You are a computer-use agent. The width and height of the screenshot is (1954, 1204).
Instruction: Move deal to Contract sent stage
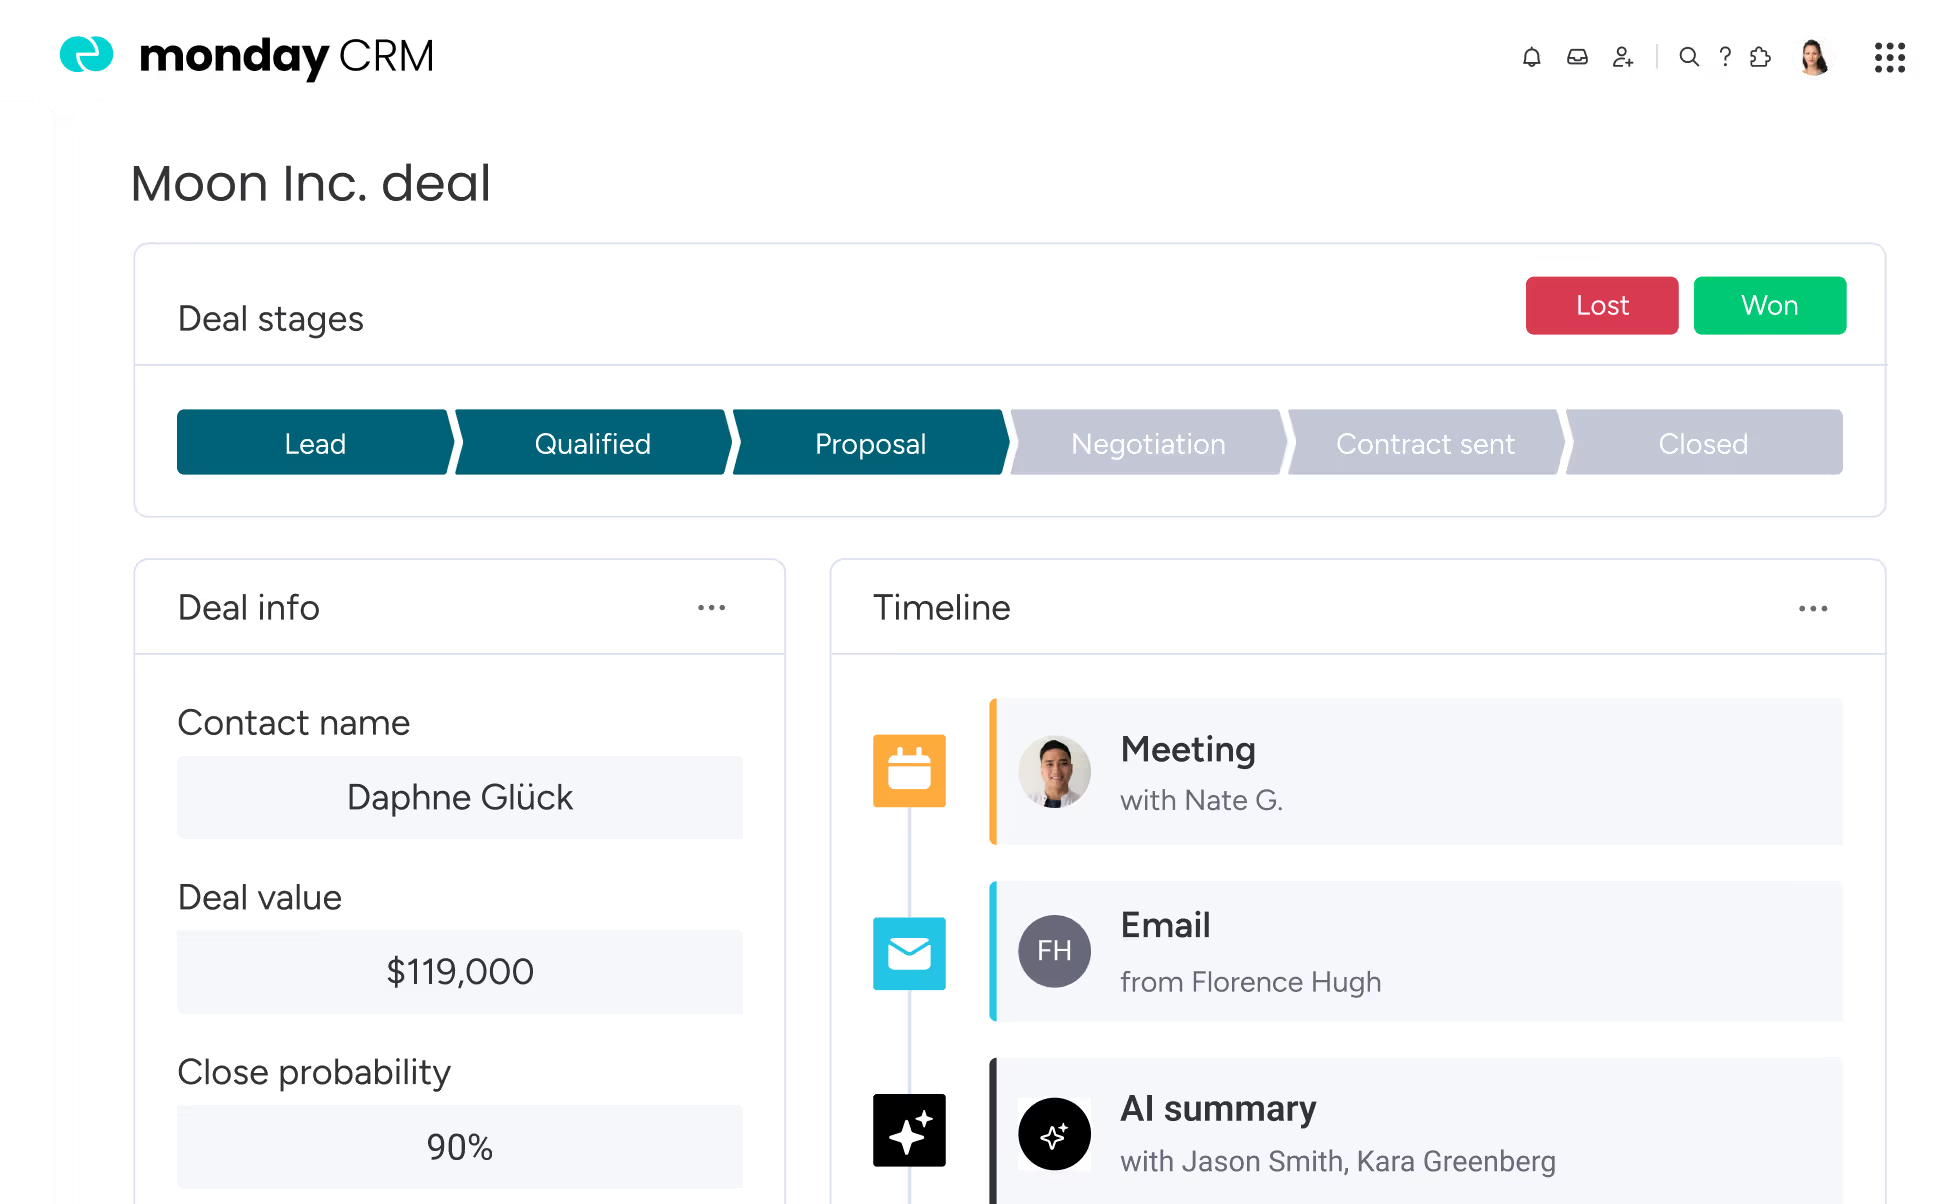[x=1426, y=442]
